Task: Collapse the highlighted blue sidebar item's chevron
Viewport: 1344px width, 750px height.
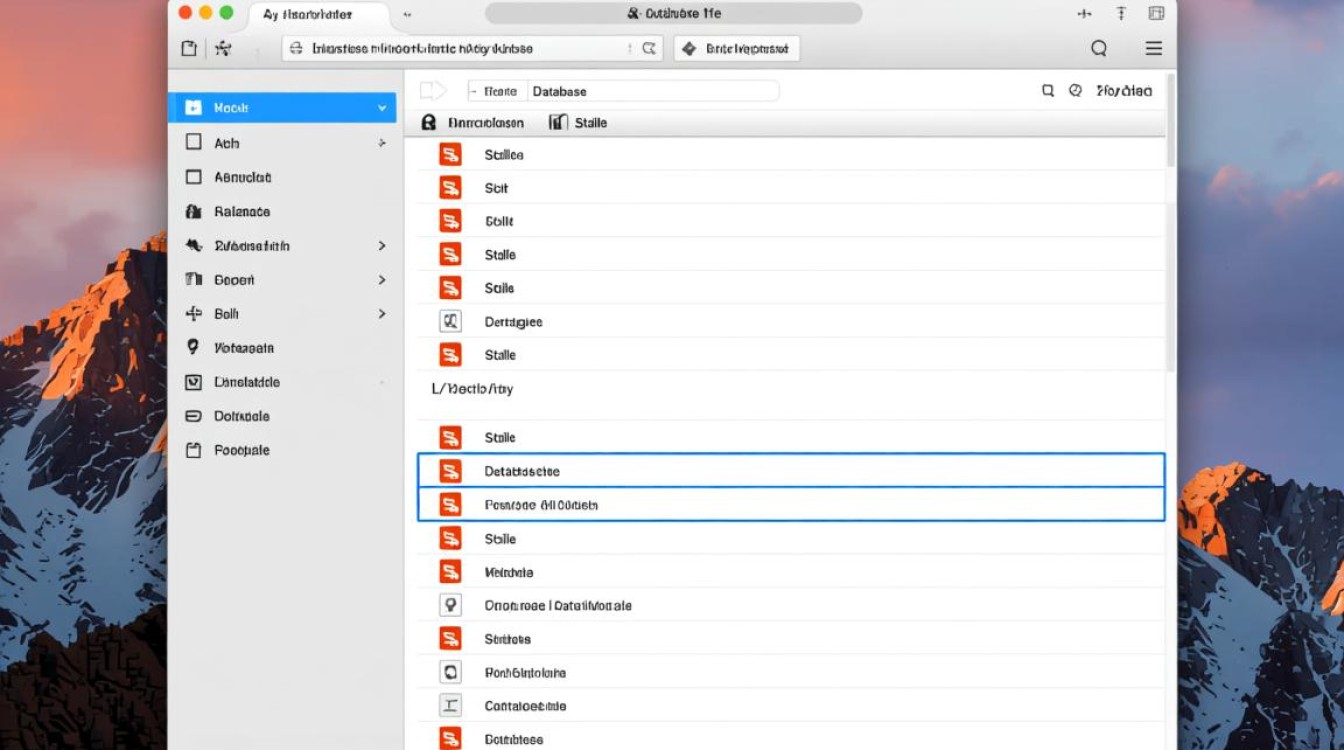Action: [x=382, y=108]
